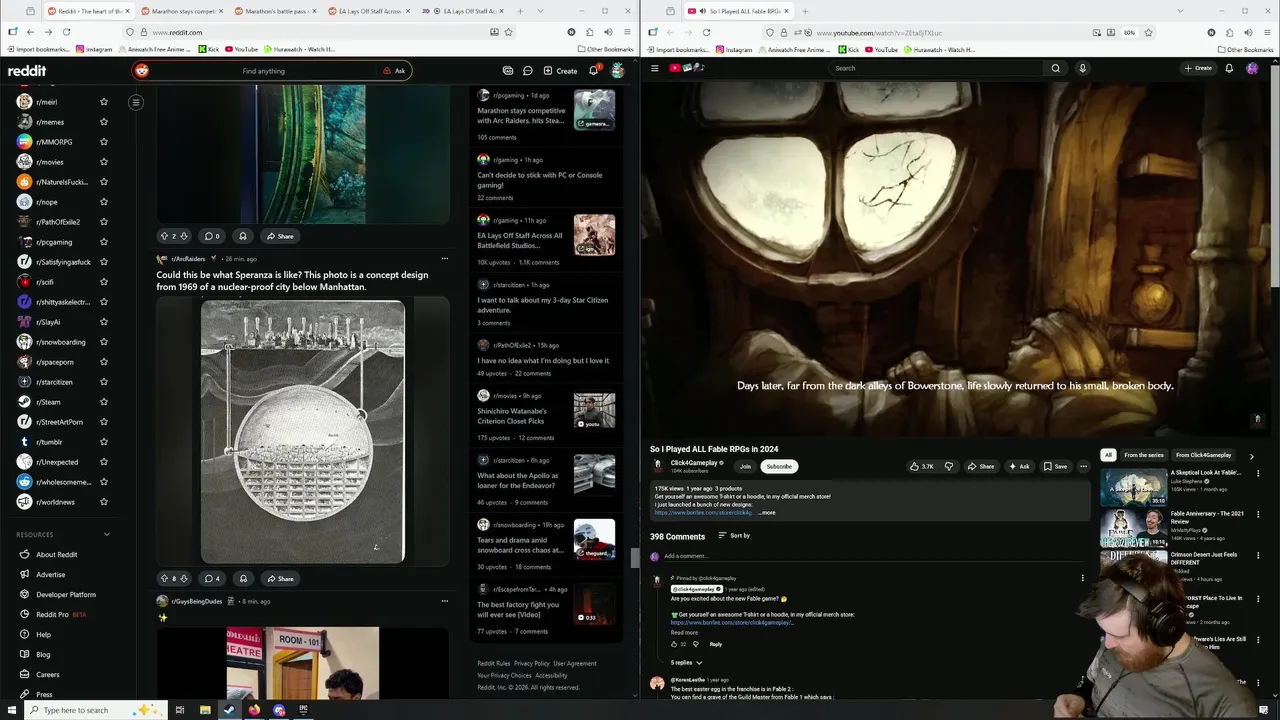Favorite r/movies with its star
The image size is (1280, 720).
[104, 162]
